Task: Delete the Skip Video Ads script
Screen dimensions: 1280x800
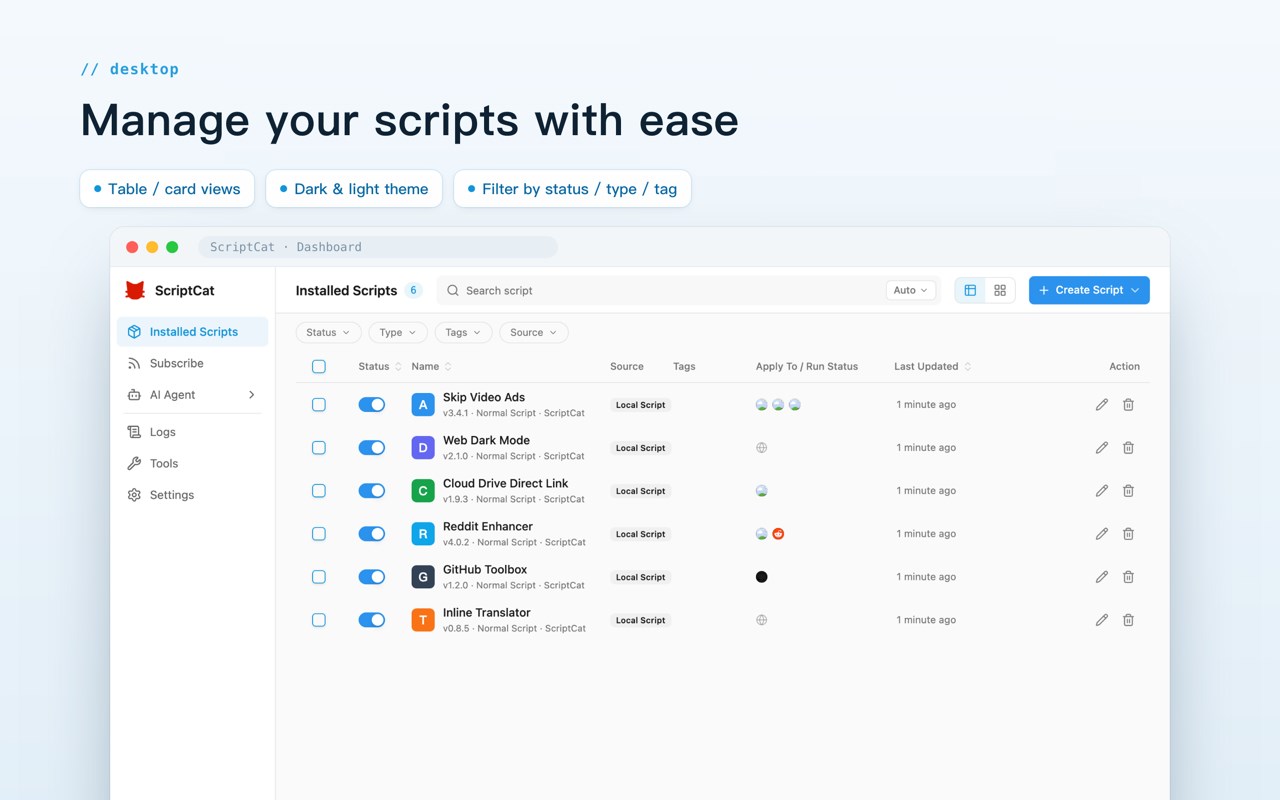Action: coord(1128,405)
